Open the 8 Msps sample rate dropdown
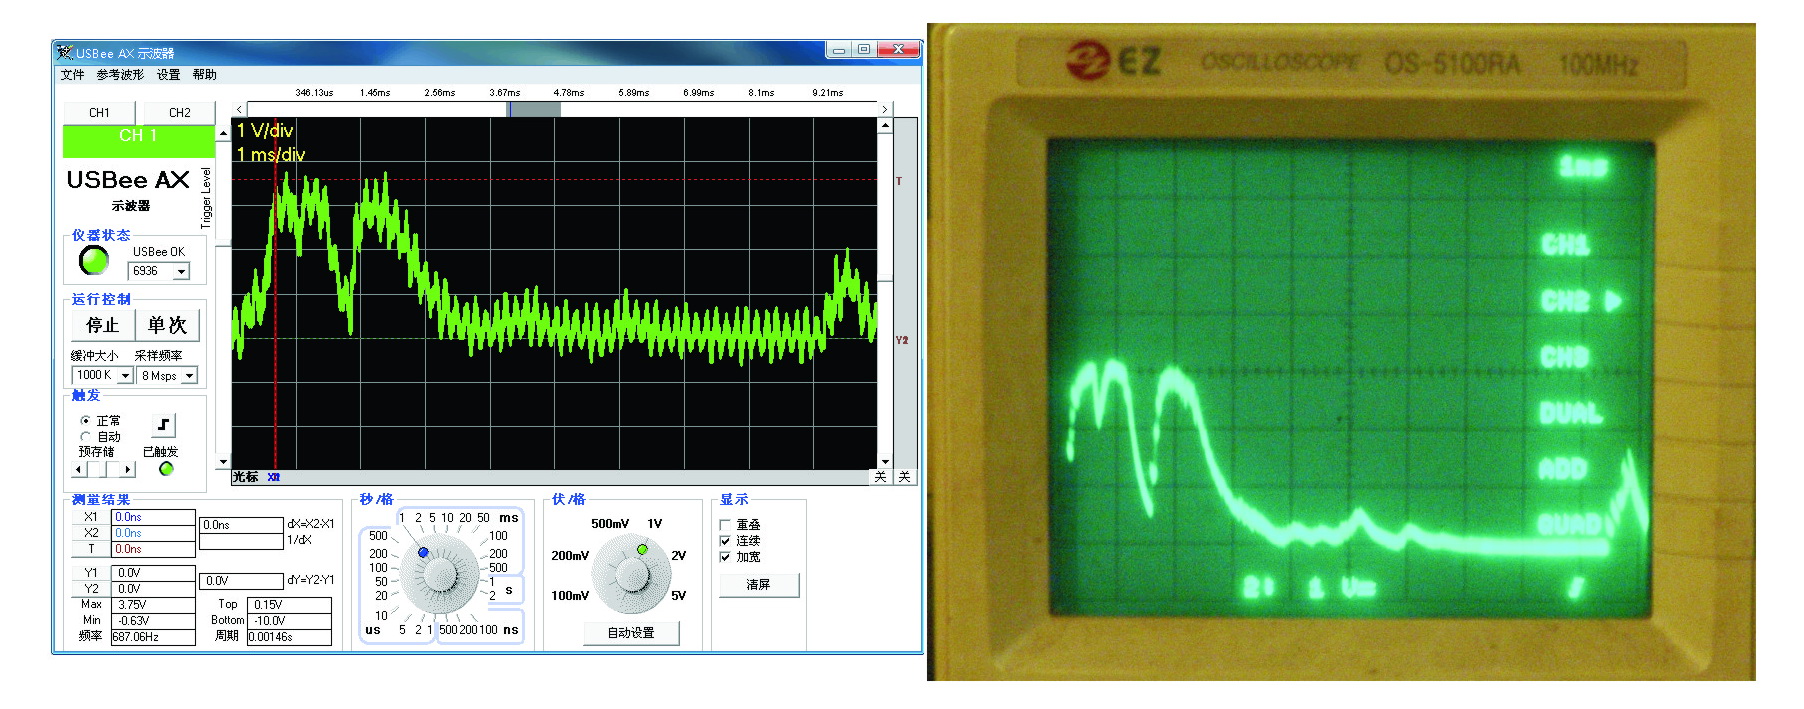 coord(189,375)
